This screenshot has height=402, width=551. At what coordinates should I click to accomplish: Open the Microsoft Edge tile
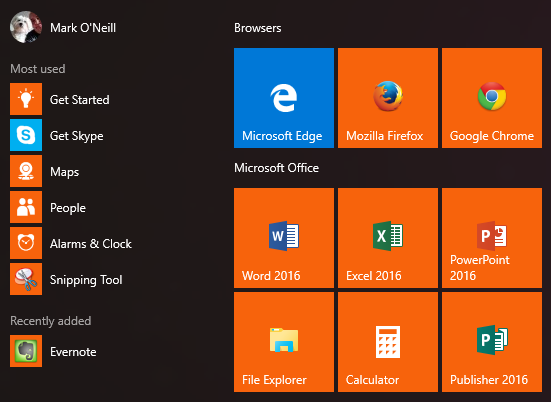click(x=284, y=98)
